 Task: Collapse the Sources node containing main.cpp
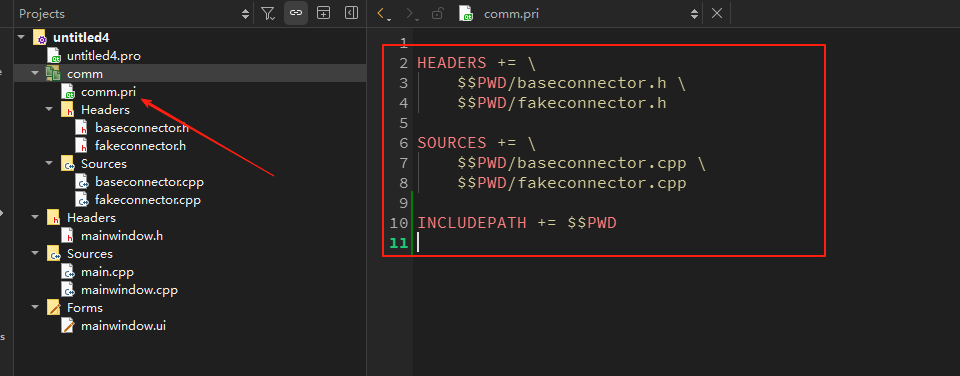click(36, 254)
